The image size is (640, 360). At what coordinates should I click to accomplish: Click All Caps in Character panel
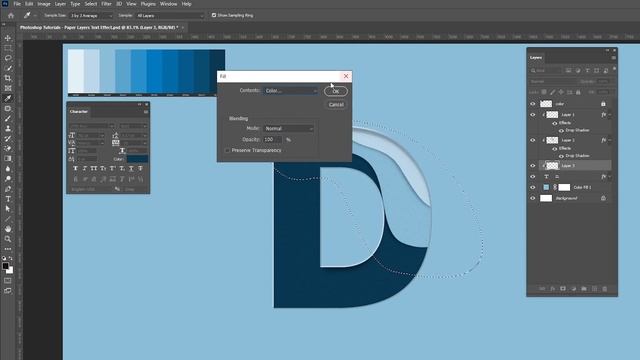click(x=93, y=168)
